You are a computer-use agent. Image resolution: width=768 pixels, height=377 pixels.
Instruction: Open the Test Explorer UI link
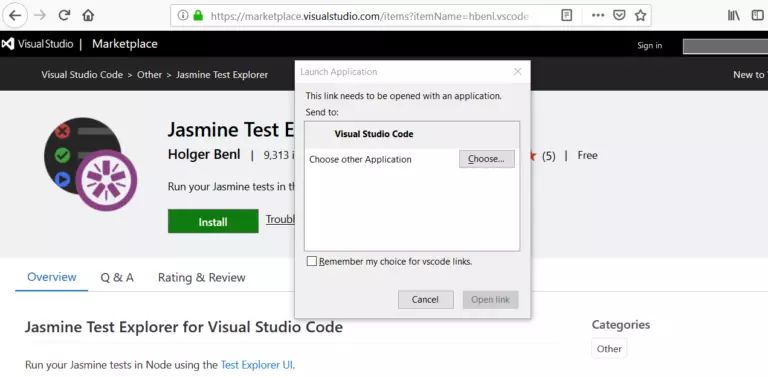pyautogui.click(x=257, y=365)
